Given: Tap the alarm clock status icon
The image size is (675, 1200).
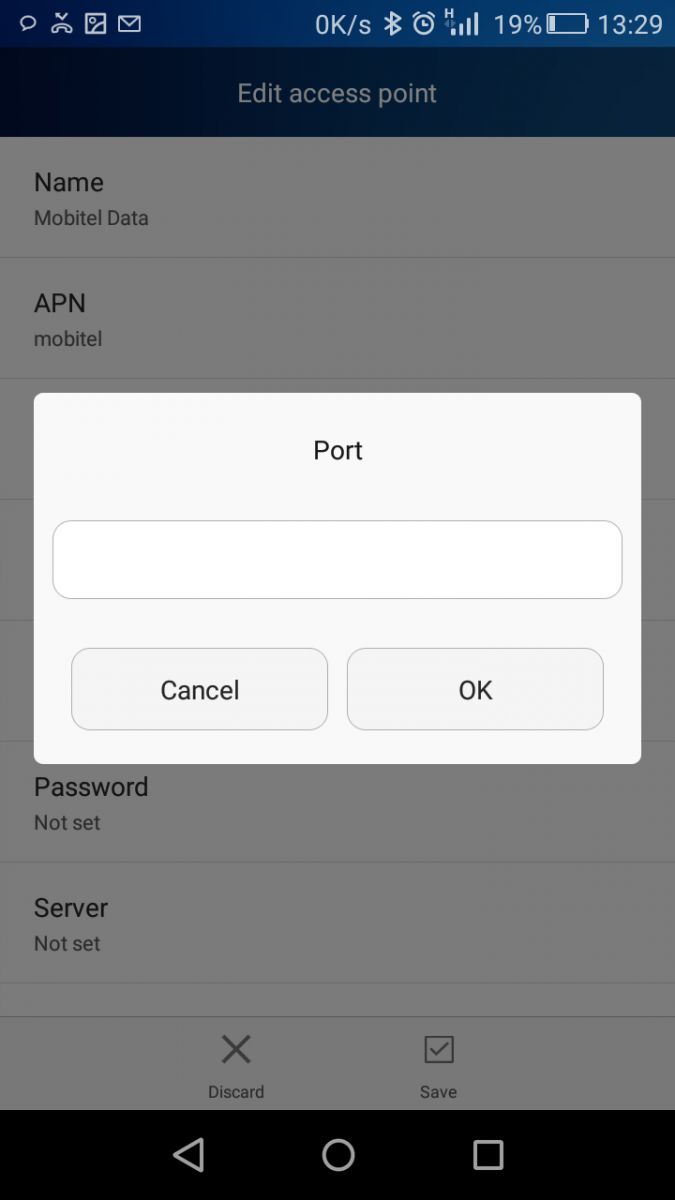Looking at the screenshot, I should (424, 23).
